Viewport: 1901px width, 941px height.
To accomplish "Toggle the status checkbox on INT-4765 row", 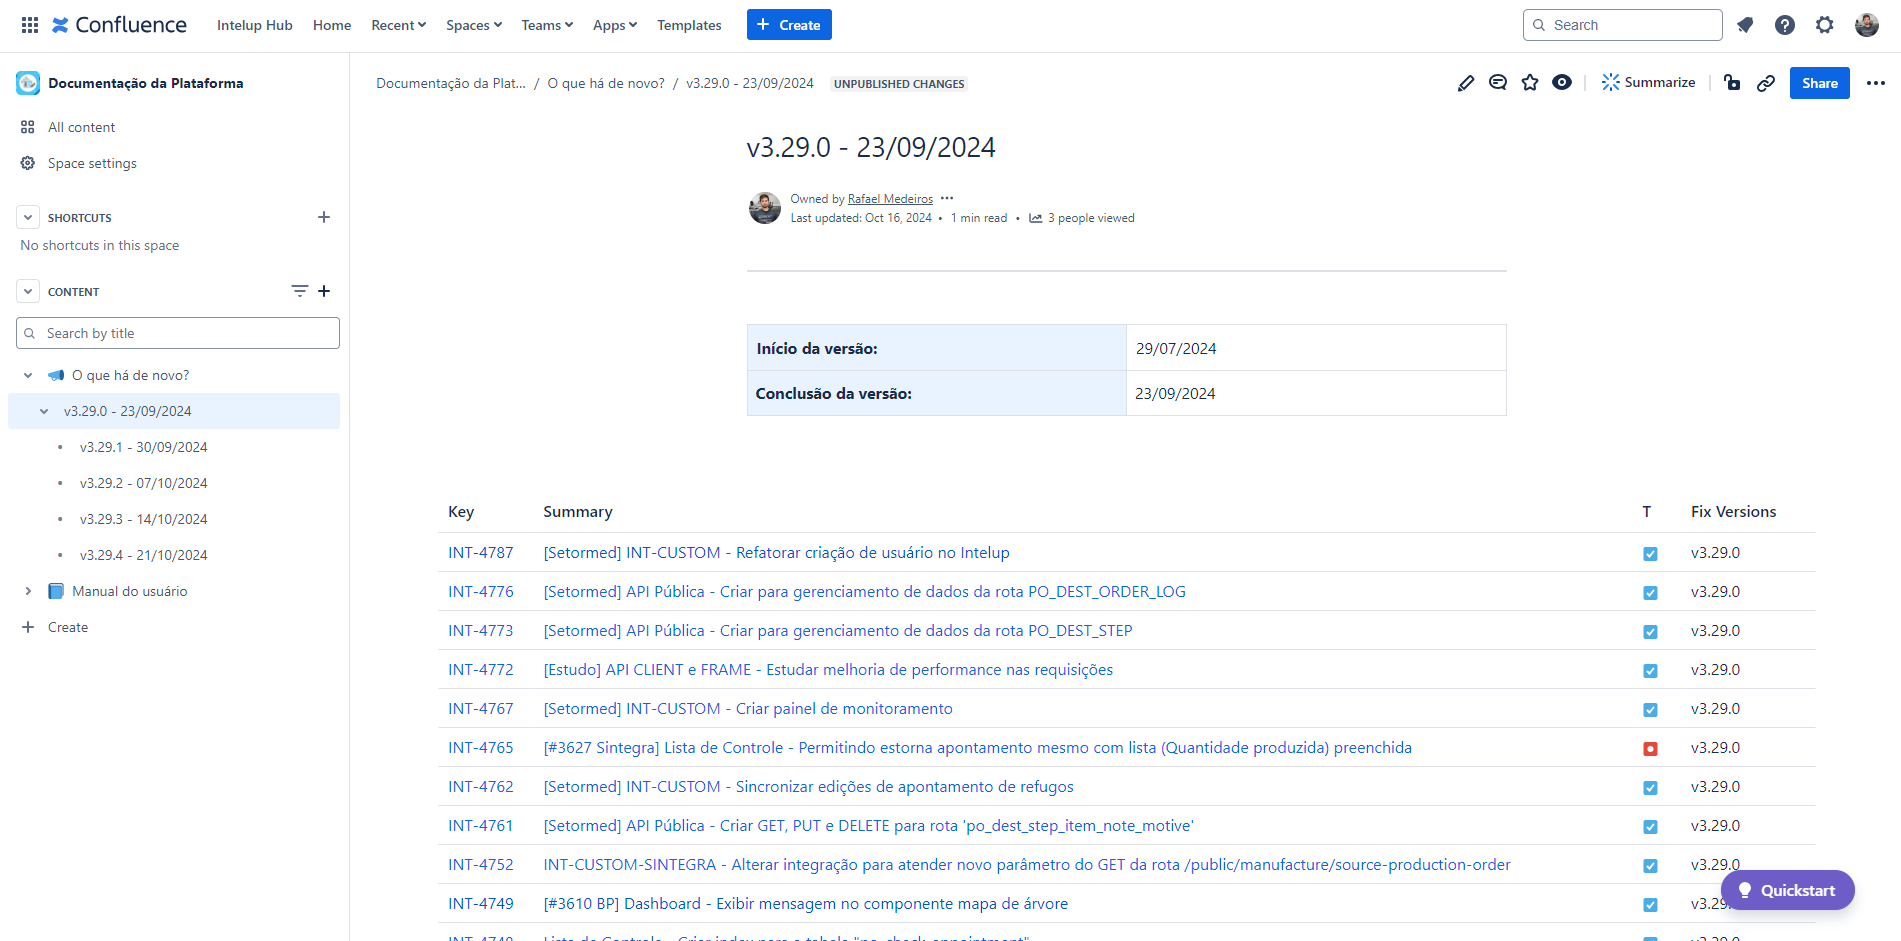I will click(x=1650, y=748).
